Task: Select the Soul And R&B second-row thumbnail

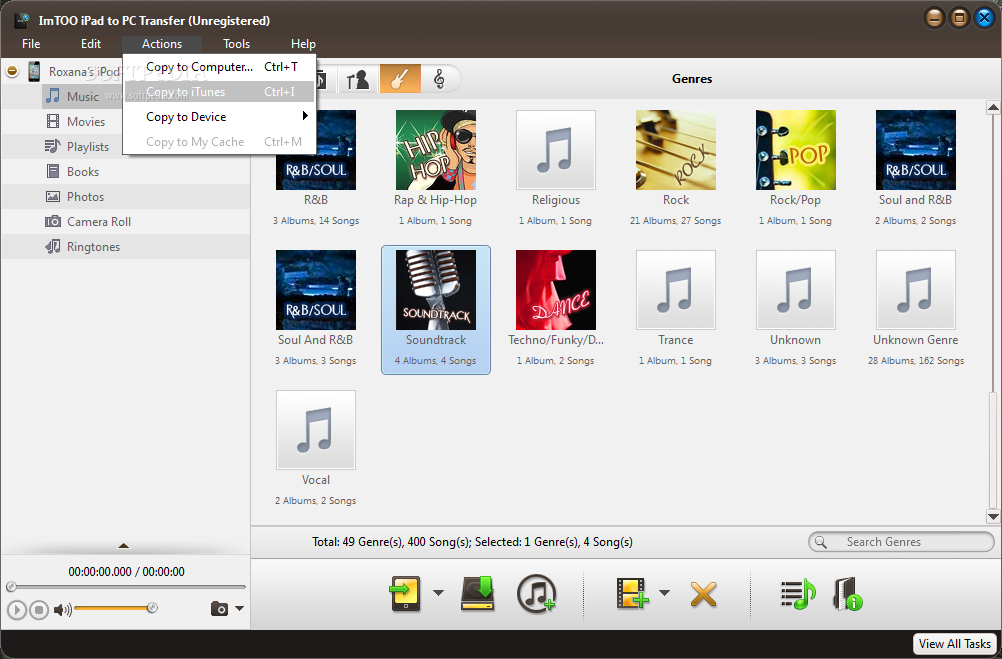Action: tap(316, 290)
